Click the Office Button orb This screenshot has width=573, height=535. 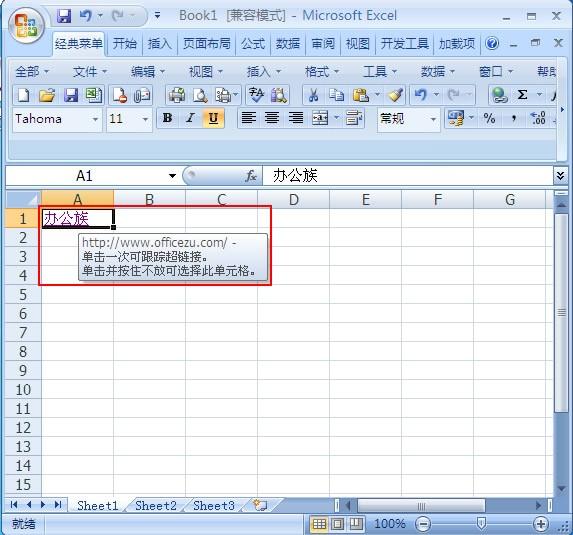[x=26, y=26]
